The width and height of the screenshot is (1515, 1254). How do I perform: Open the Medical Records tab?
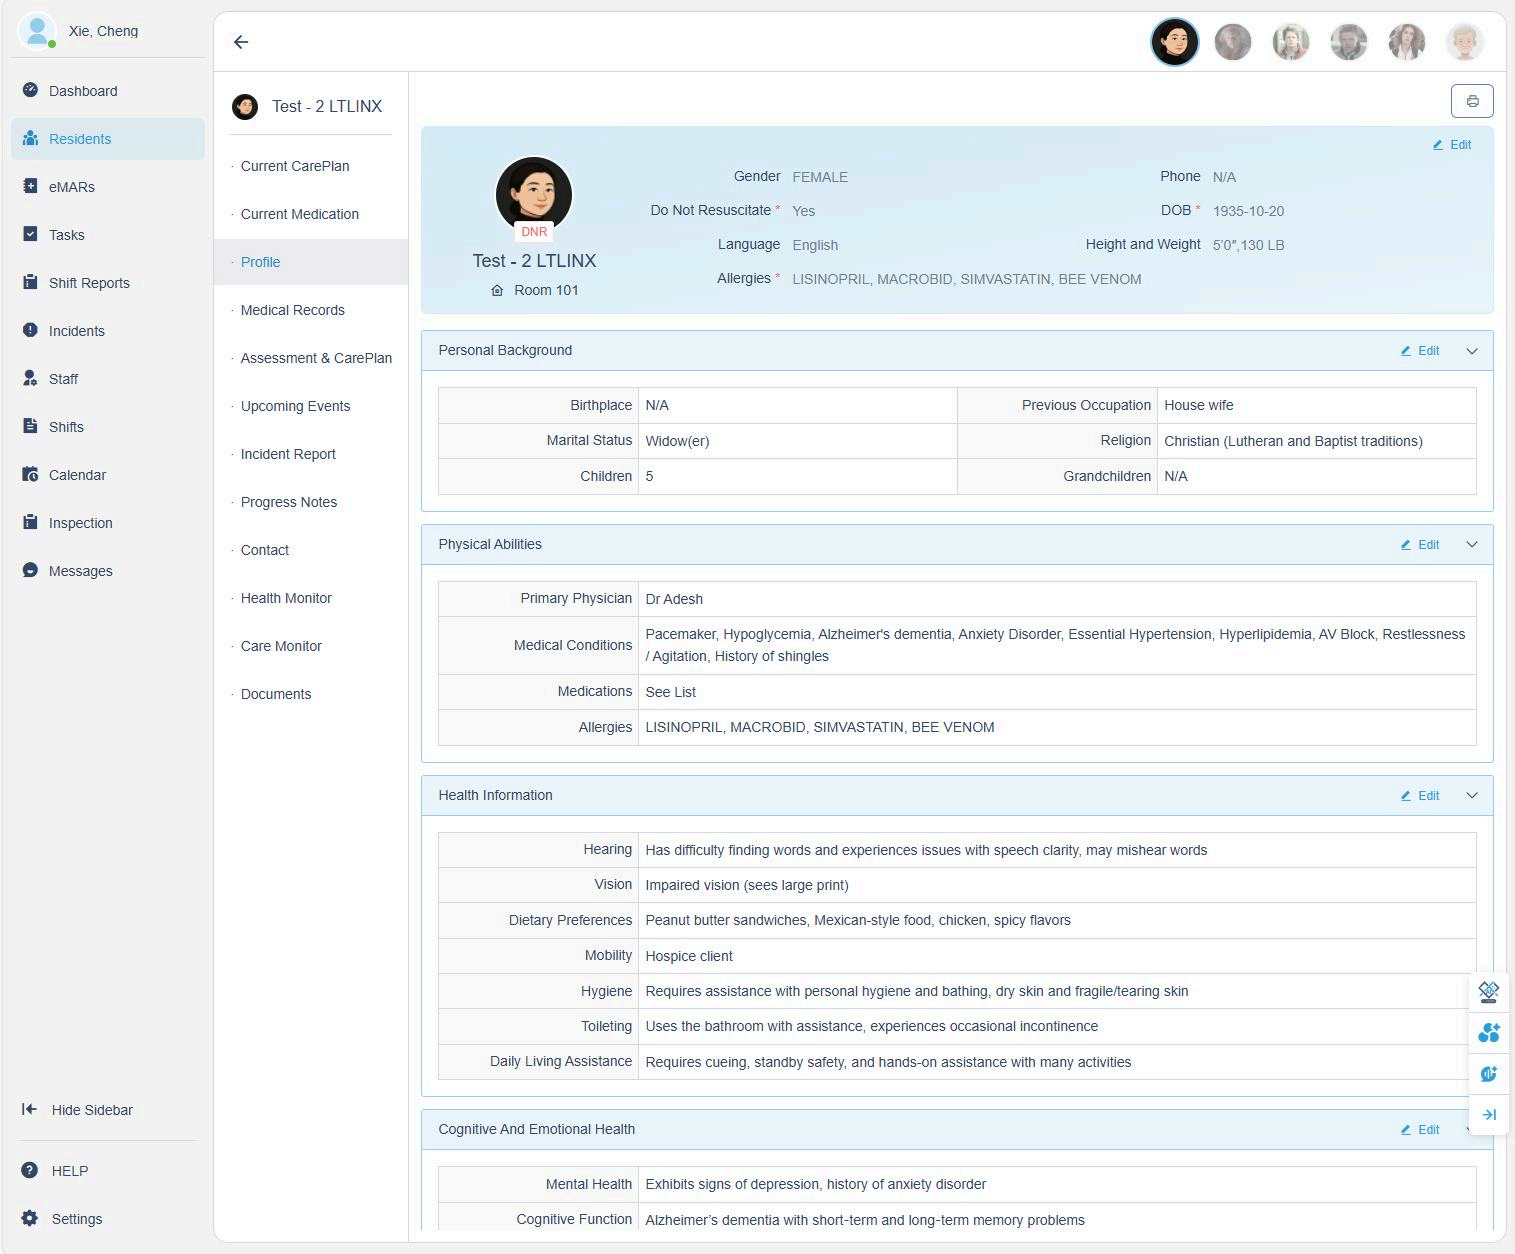point(292,310)
